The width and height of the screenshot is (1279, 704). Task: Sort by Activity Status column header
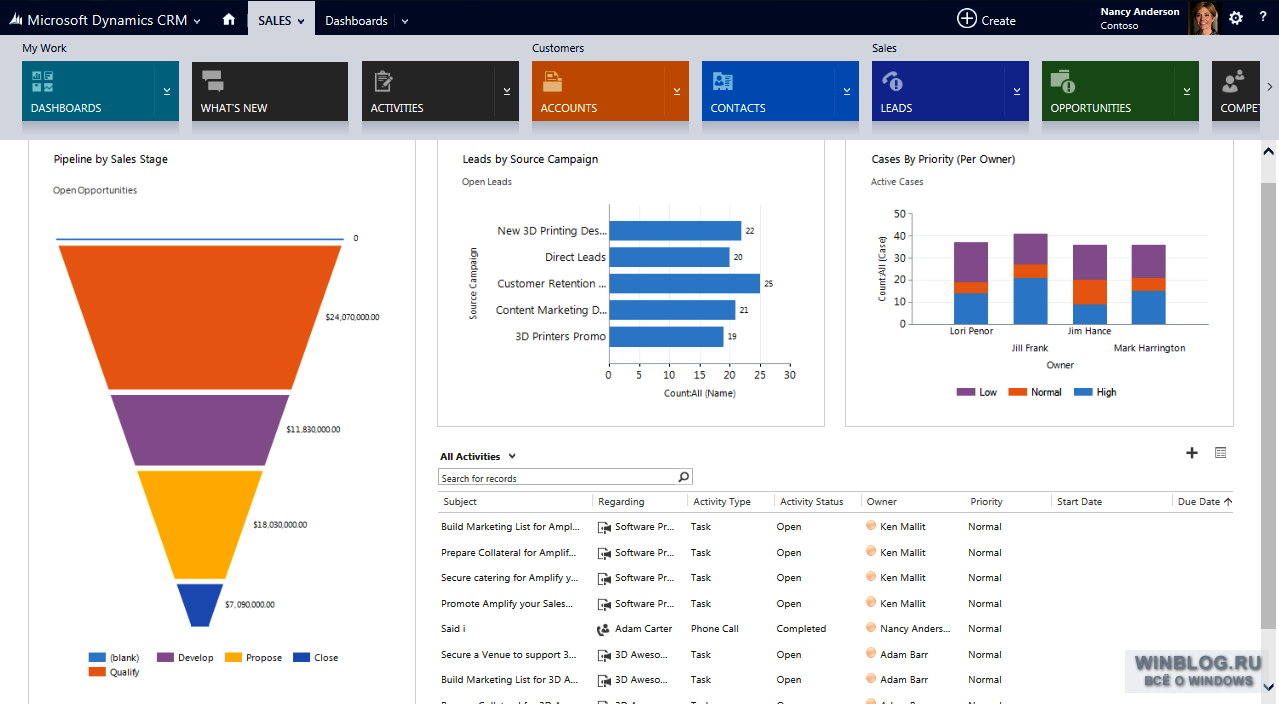coord(811,502)
